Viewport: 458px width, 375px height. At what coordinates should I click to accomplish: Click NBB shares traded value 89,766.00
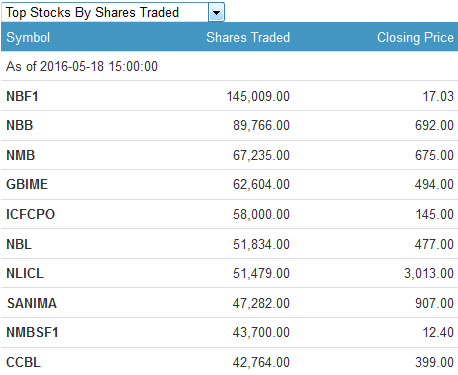[x=261, y=125]
